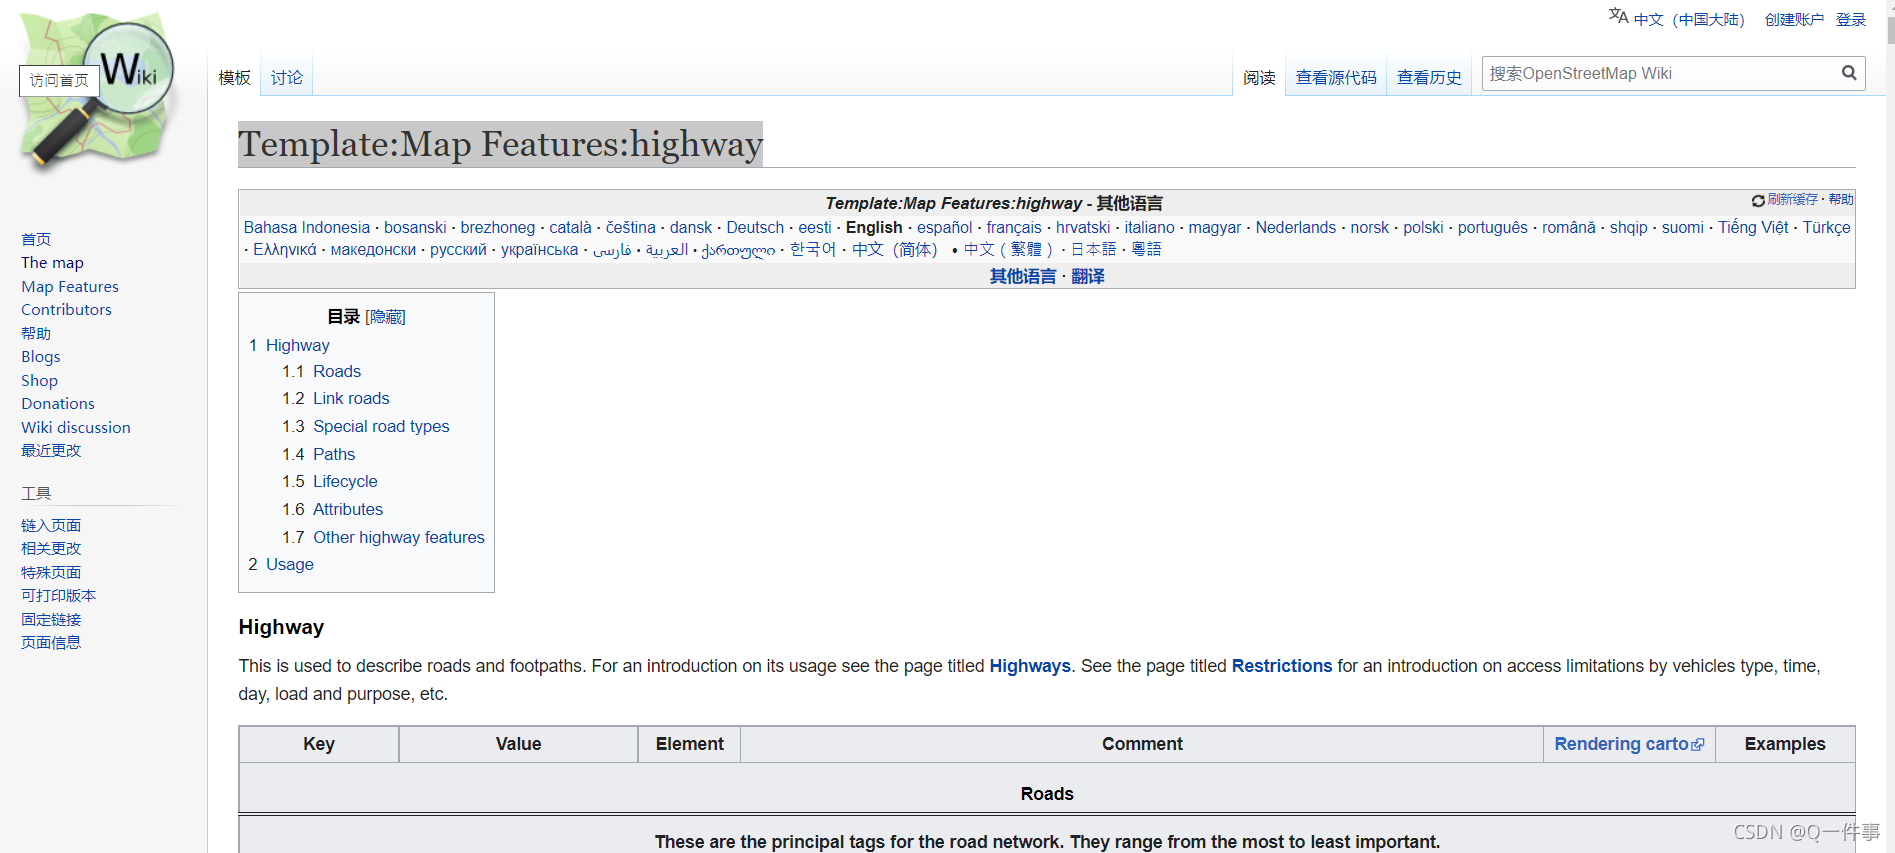Open 帮助 in the sidebar

coord(36,333)
